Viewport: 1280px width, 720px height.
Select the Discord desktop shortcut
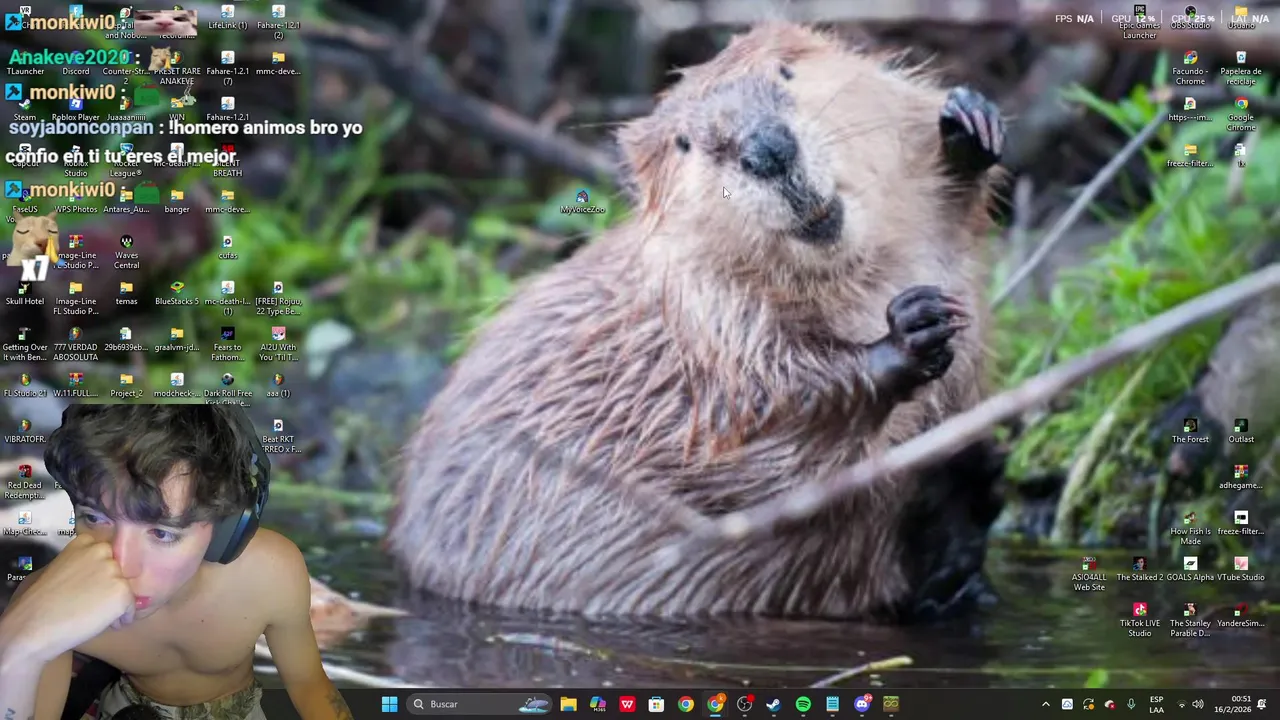click(x=76, y=63)
